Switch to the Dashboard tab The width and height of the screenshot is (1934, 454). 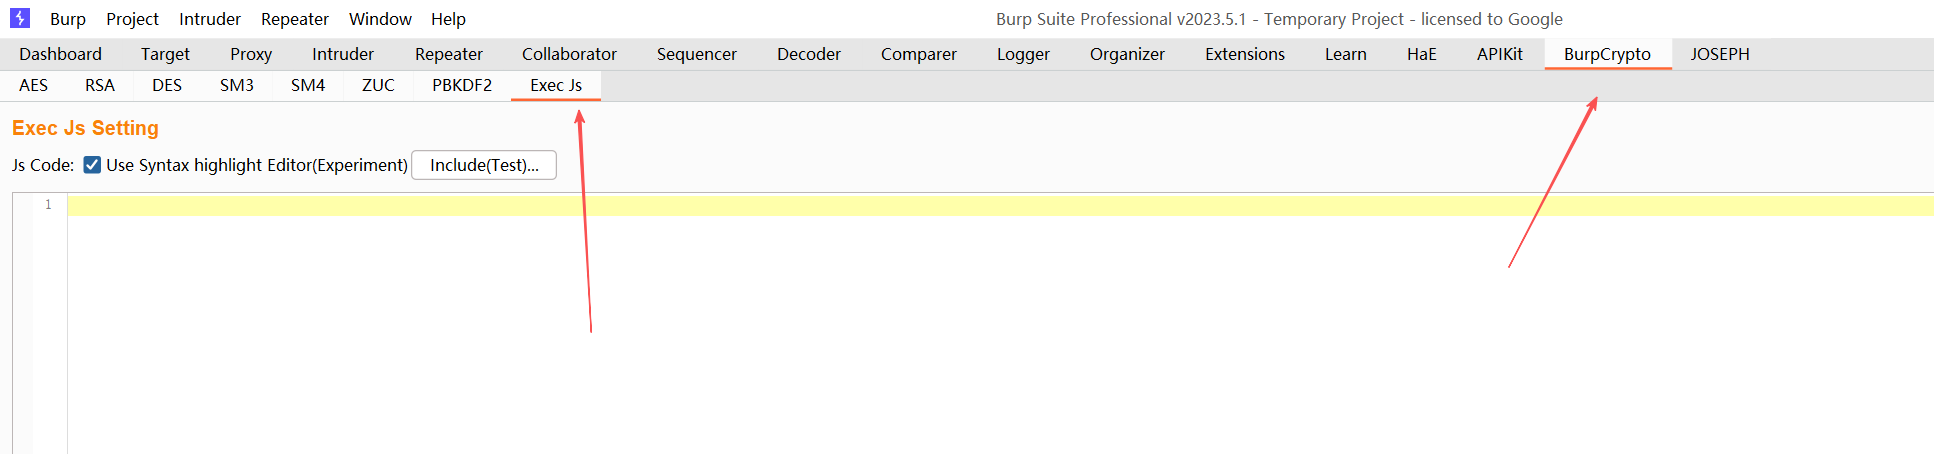(x=60, y=54)
